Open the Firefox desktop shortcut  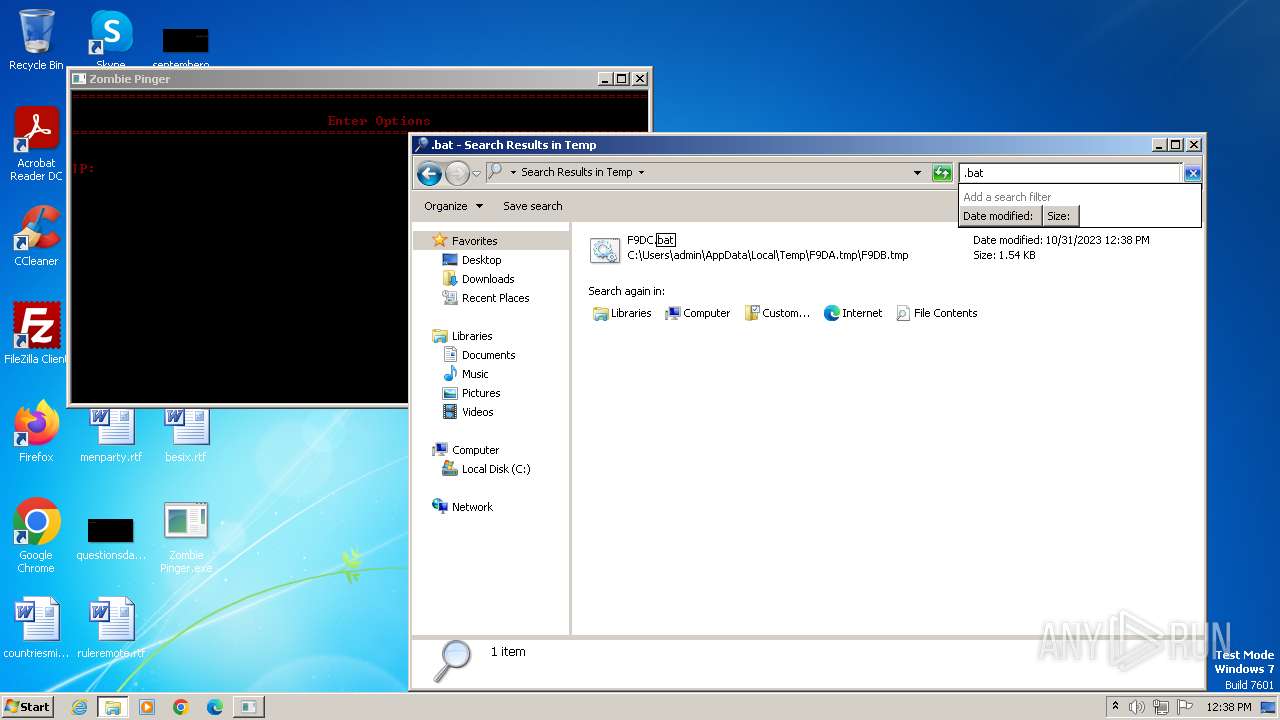coord(36,431)
